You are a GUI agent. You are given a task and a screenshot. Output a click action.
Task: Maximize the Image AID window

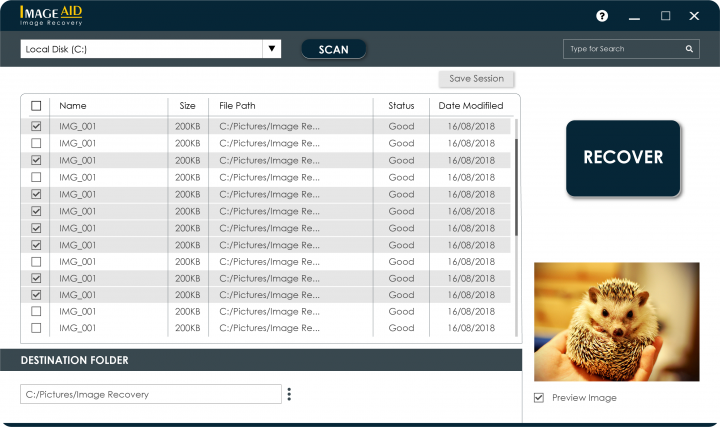665,16
